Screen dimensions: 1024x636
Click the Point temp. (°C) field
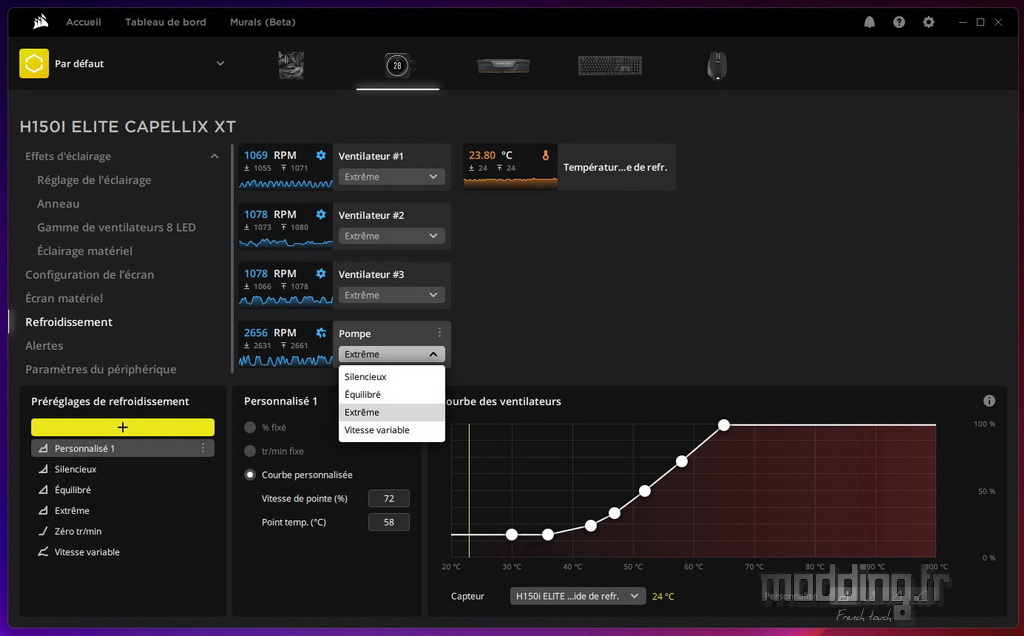click(x=389, y=522)
